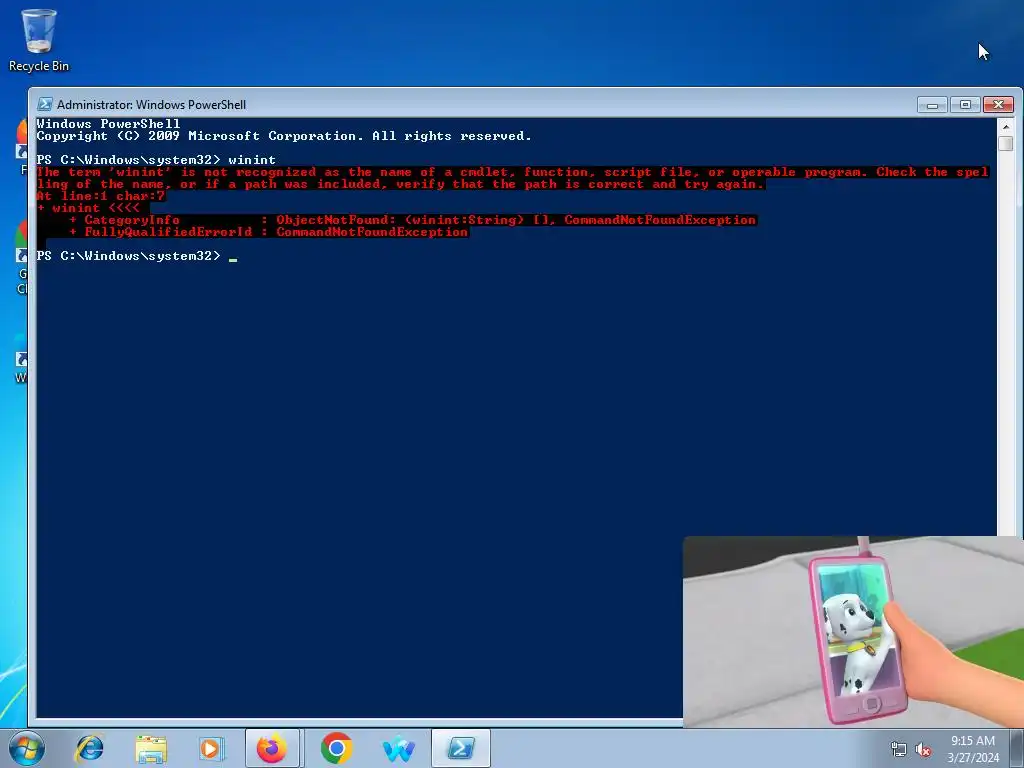Minimize the PowerShell window
1024x768 pixels.
tap(932, 104)
